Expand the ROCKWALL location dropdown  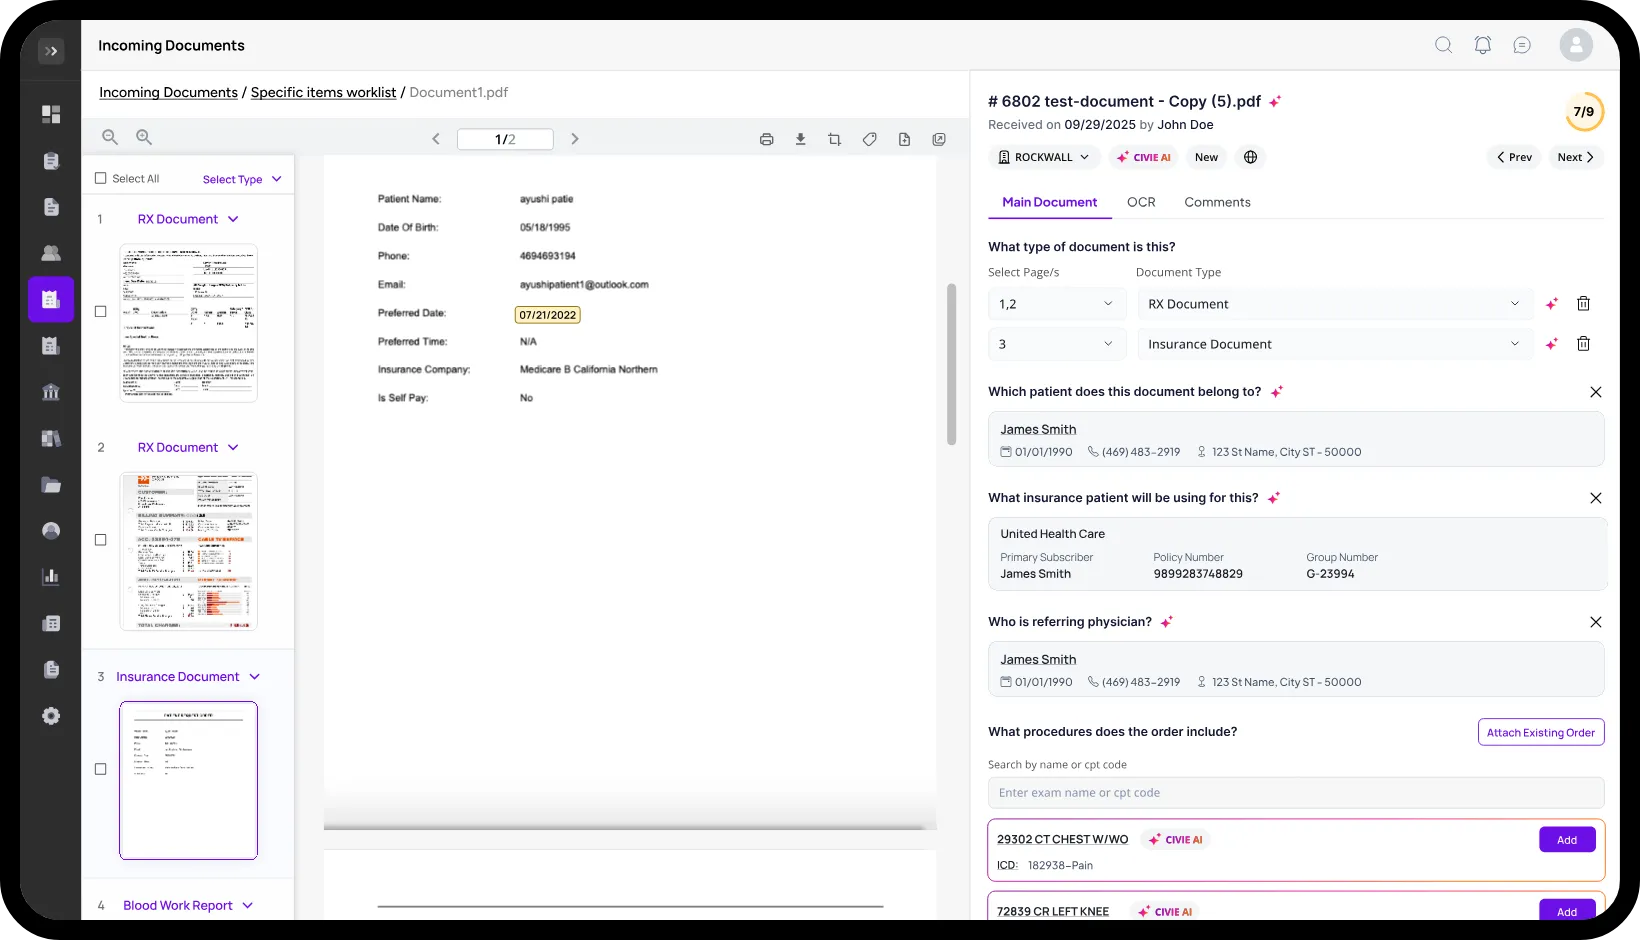[x=1044, y=157]
